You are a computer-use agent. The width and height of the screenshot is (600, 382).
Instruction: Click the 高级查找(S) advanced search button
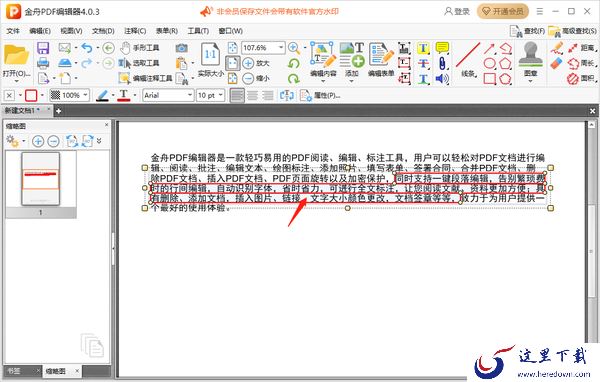click(x=572, y=31)
